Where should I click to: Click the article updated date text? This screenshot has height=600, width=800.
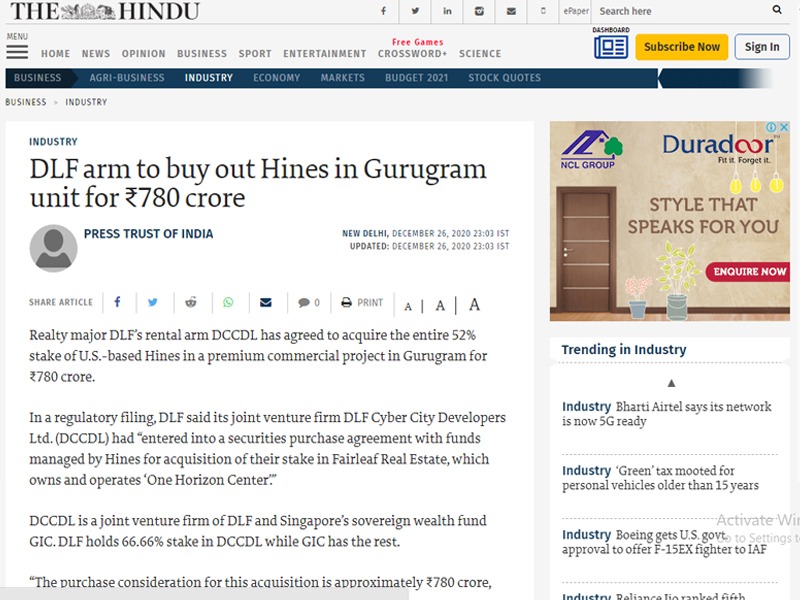pyautogui.click(x=429, y=246)
